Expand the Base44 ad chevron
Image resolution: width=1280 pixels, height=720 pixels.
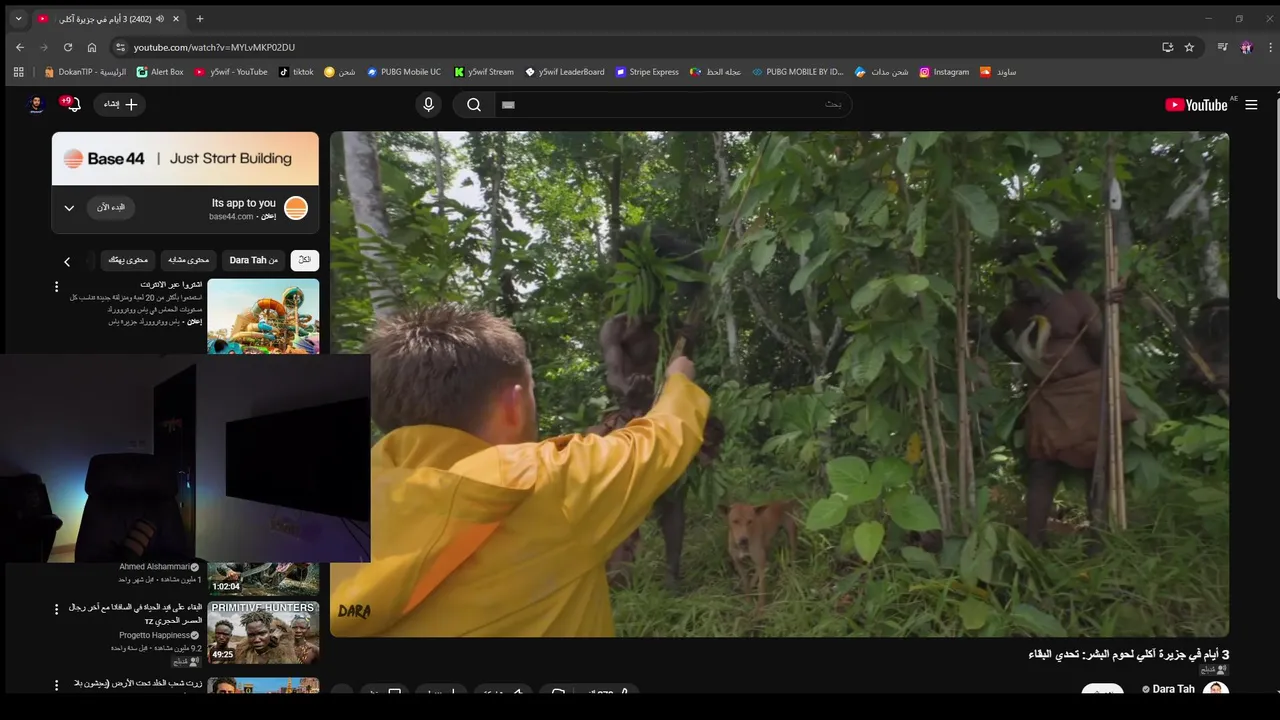point(69,208)
